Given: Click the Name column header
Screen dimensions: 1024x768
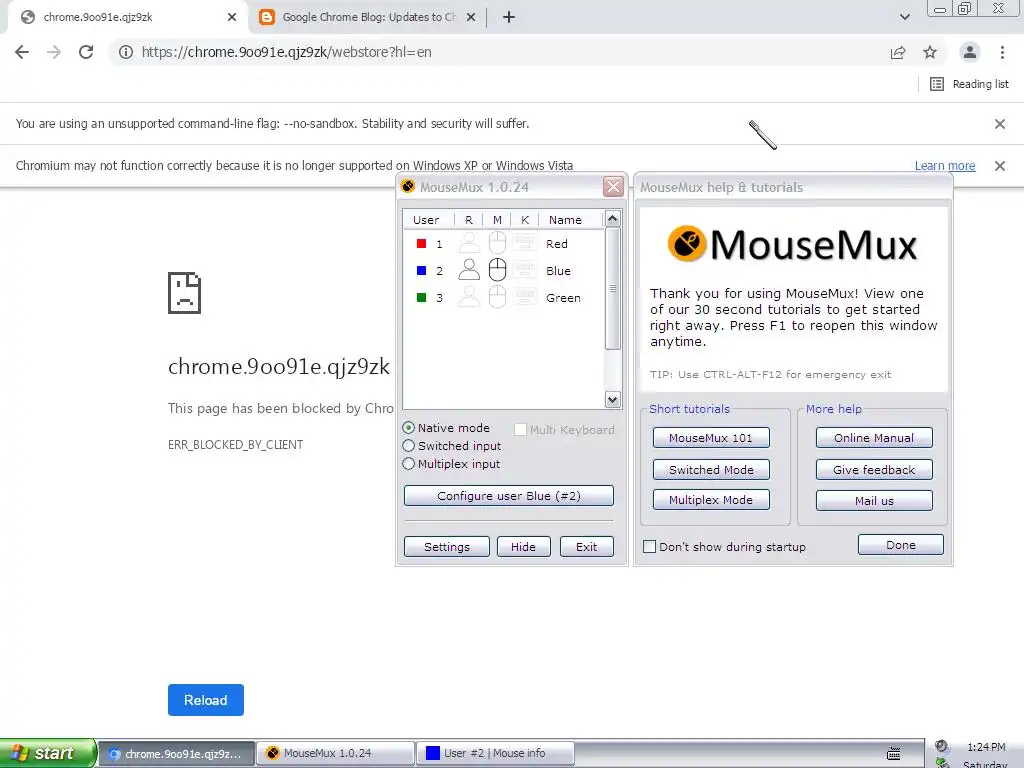Looking at the screenshot, I should tap(570, 220).
